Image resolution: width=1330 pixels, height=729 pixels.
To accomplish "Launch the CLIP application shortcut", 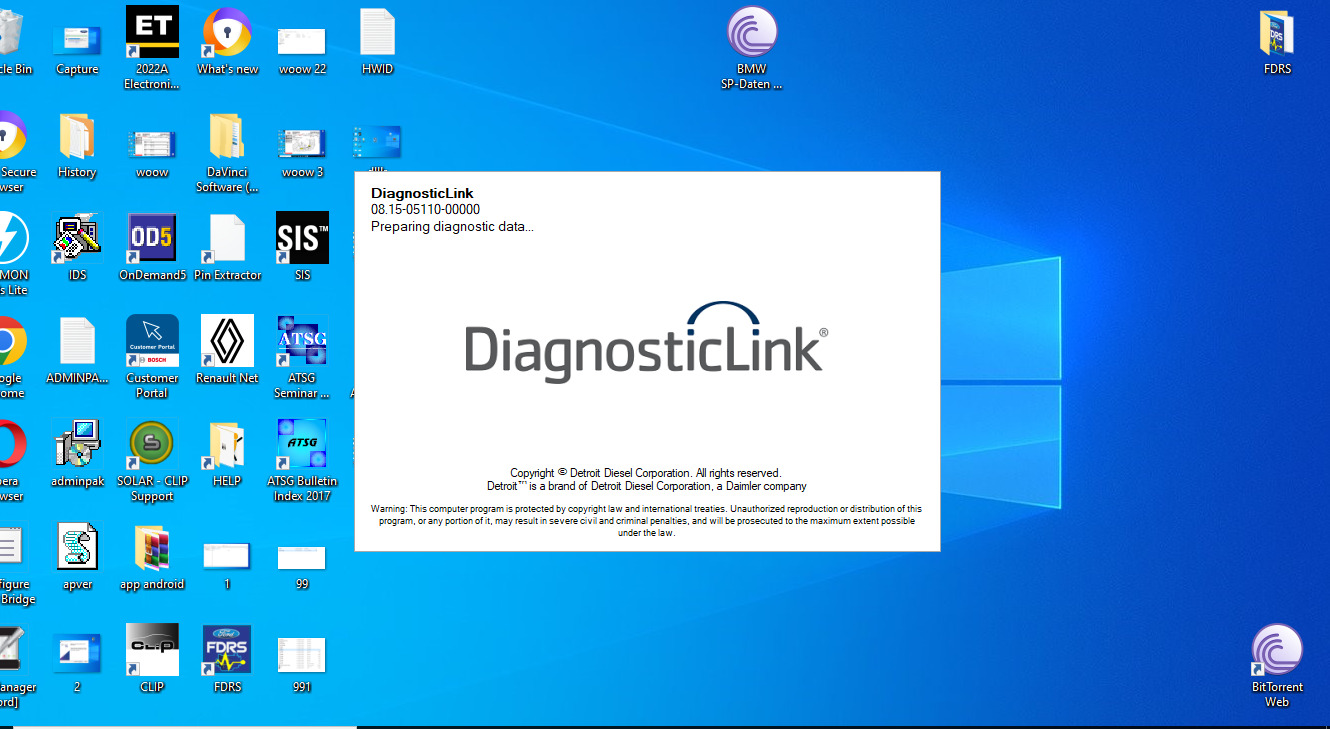I will point(152,657).
